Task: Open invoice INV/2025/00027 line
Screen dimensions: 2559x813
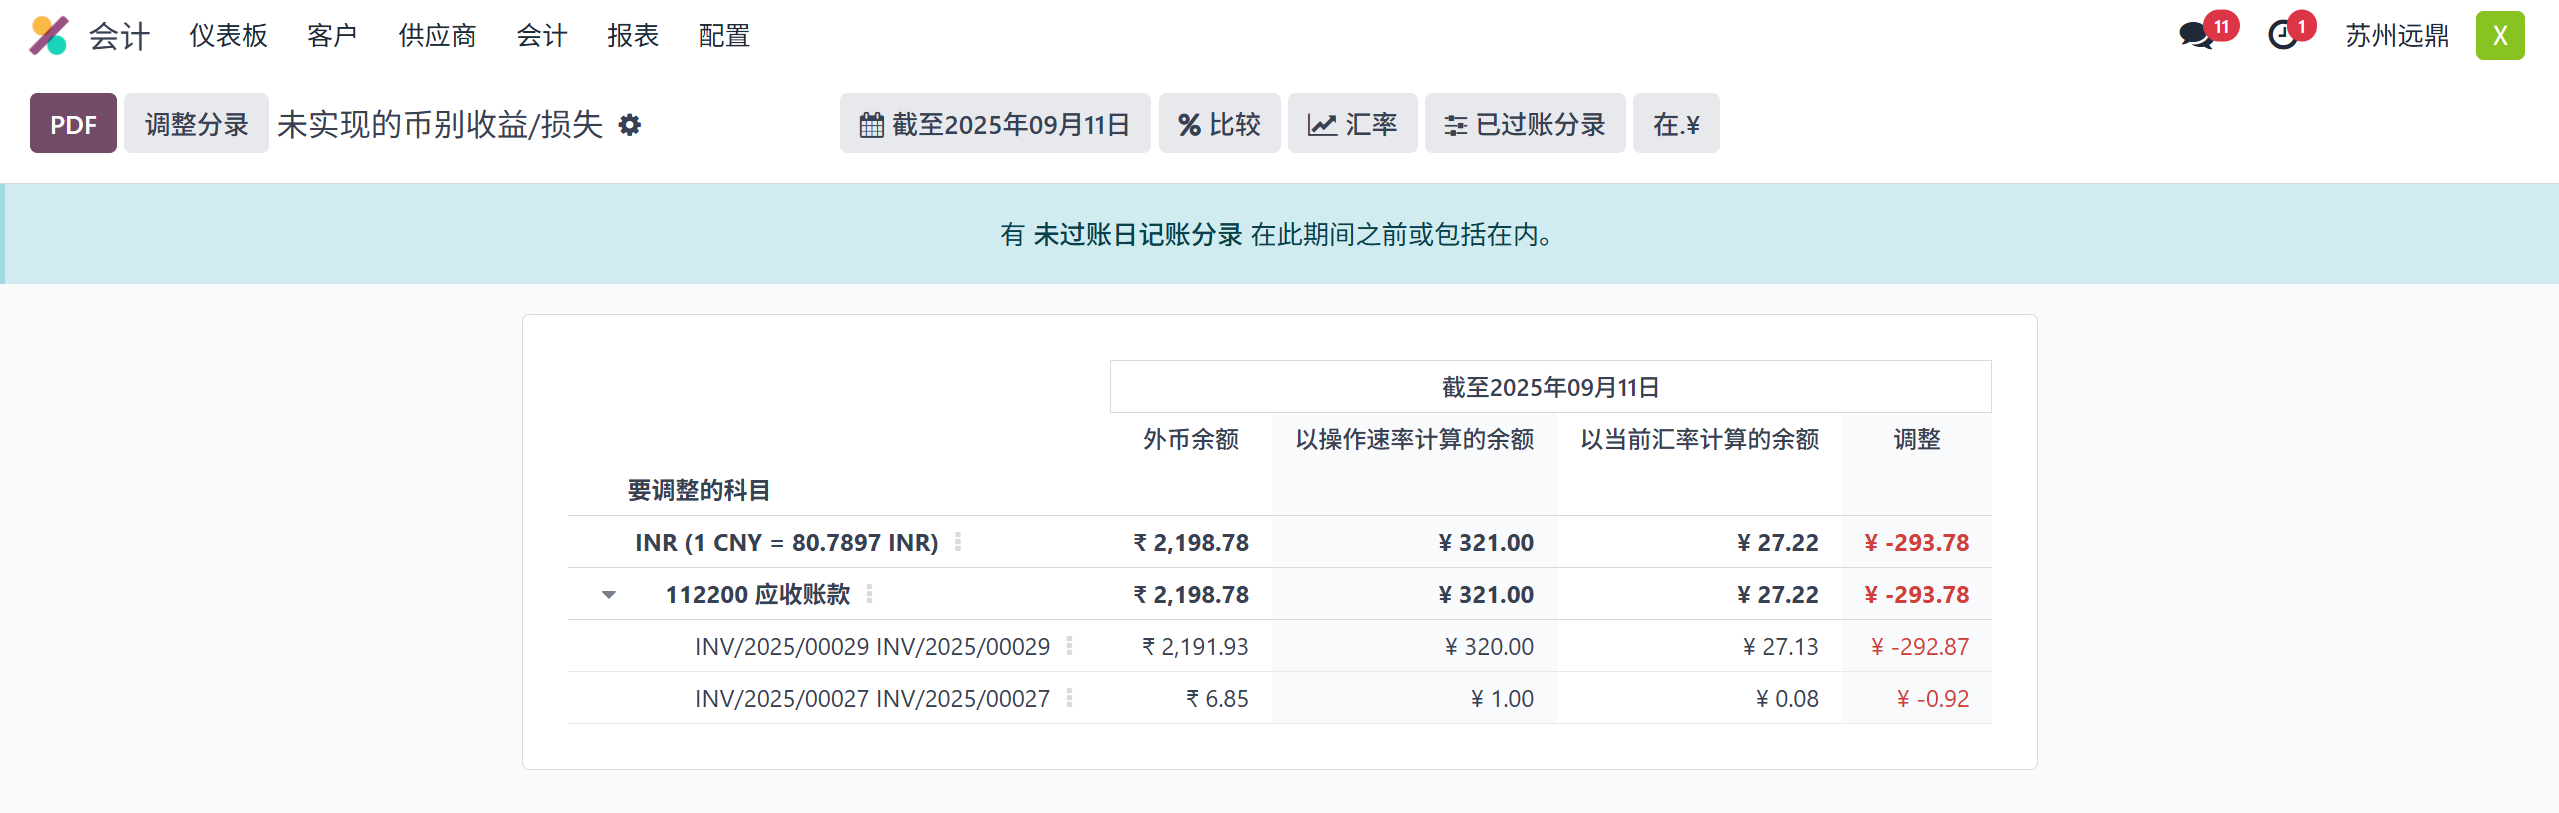Action: [x=872, y=699]
